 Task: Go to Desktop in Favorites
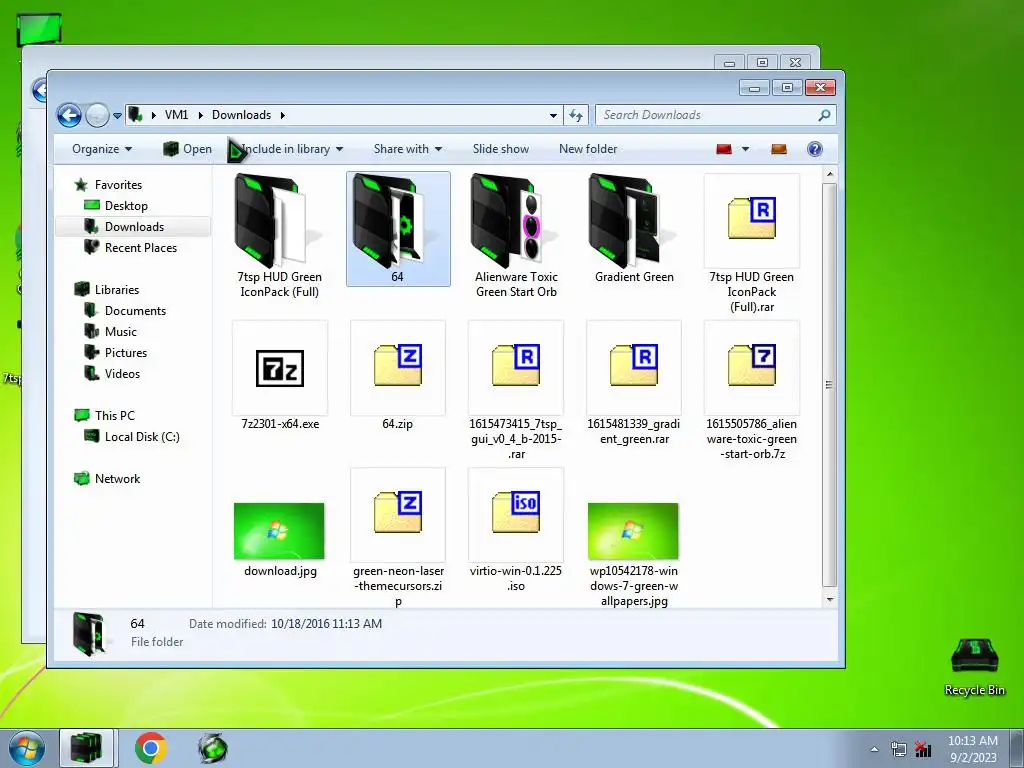(x=126, y=206)
